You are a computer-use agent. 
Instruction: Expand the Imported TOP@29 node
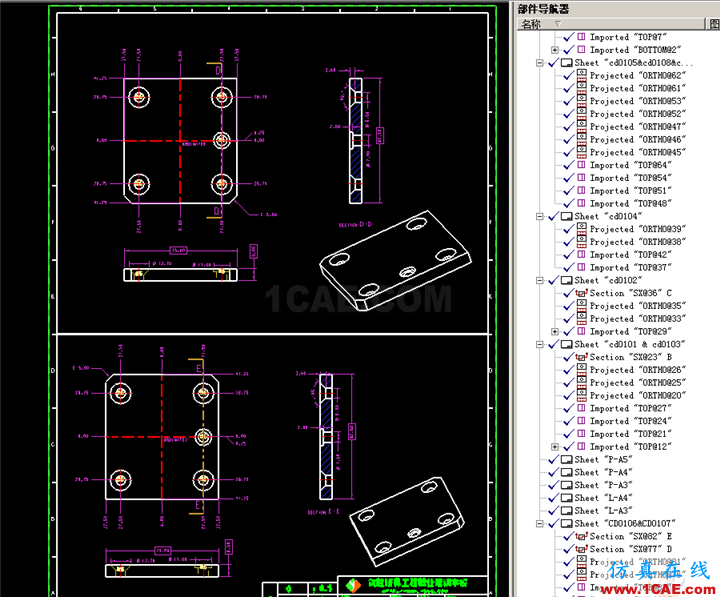pos(555,332)
